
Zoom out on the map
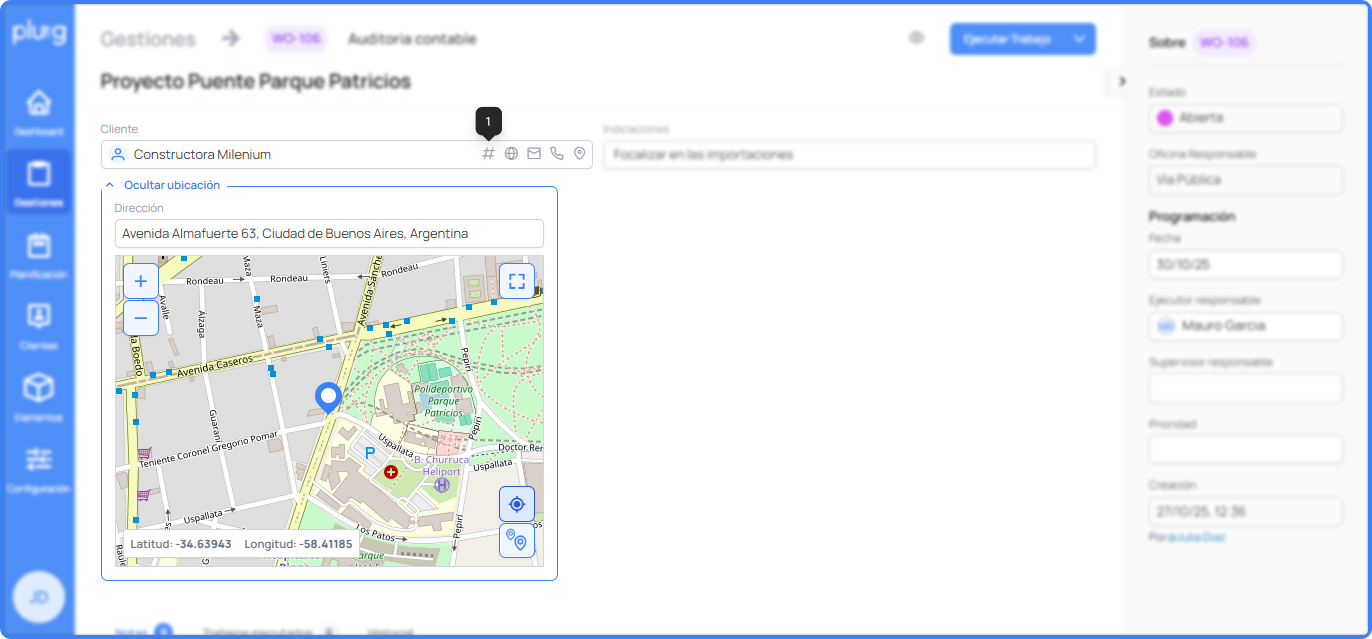click(141, 318)
